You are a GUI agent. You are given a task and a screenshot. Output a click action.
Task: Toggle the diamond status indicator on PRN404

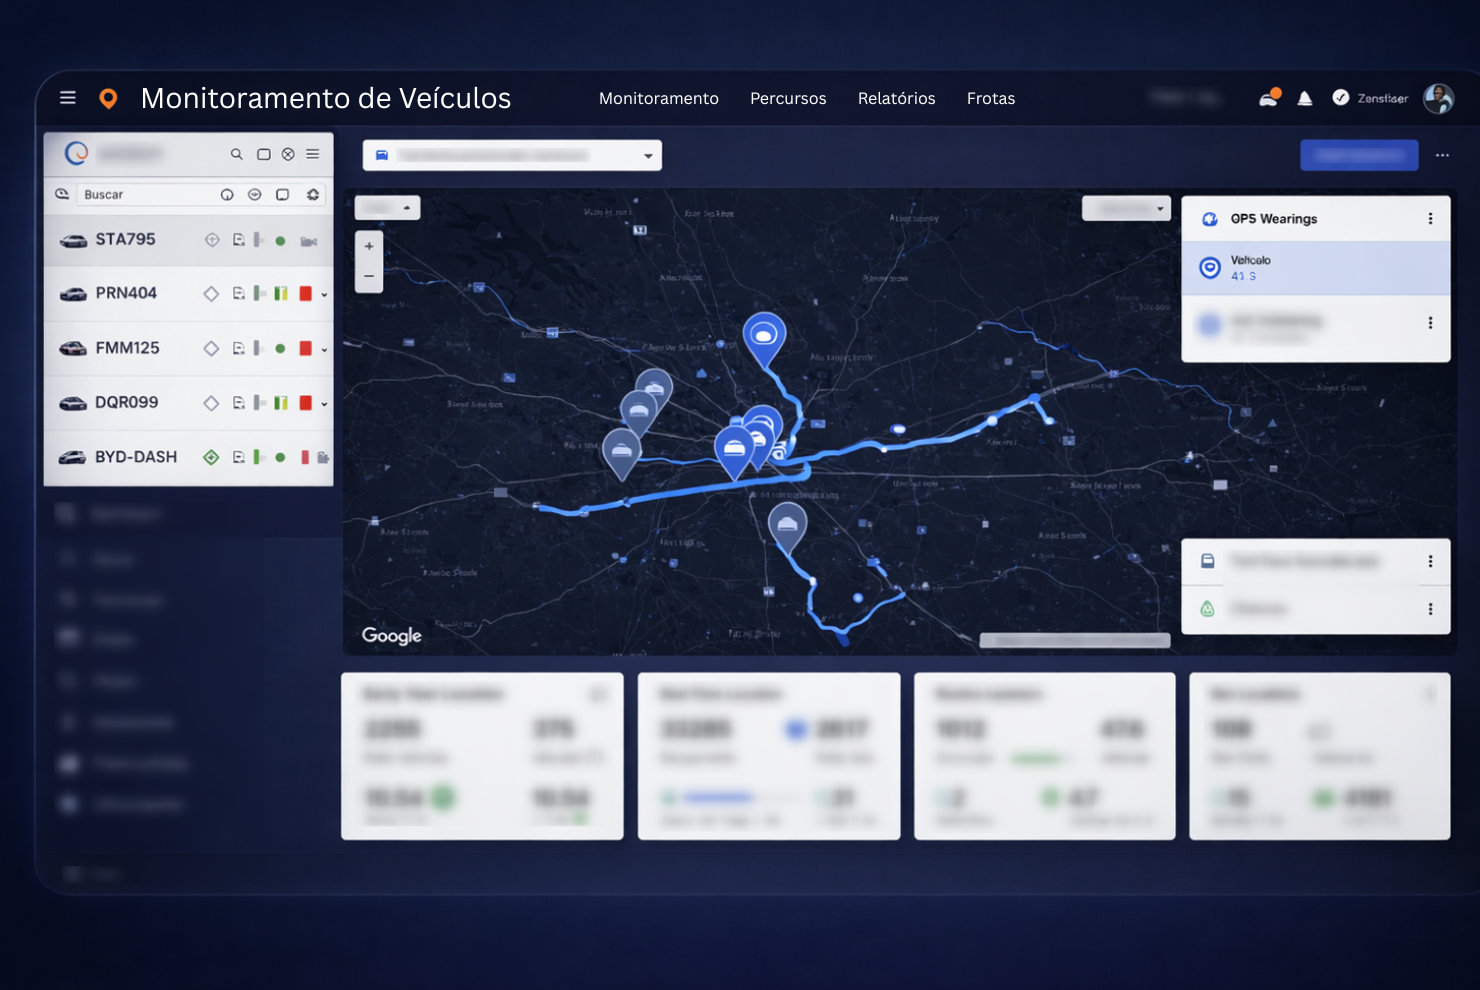click(212, 293)
